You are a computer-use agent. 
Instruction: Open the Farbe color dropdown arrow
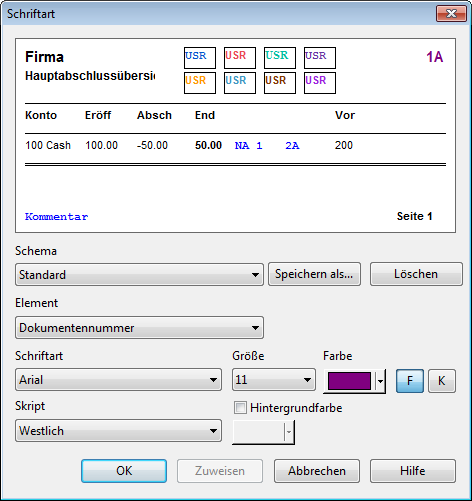(380, 381)
